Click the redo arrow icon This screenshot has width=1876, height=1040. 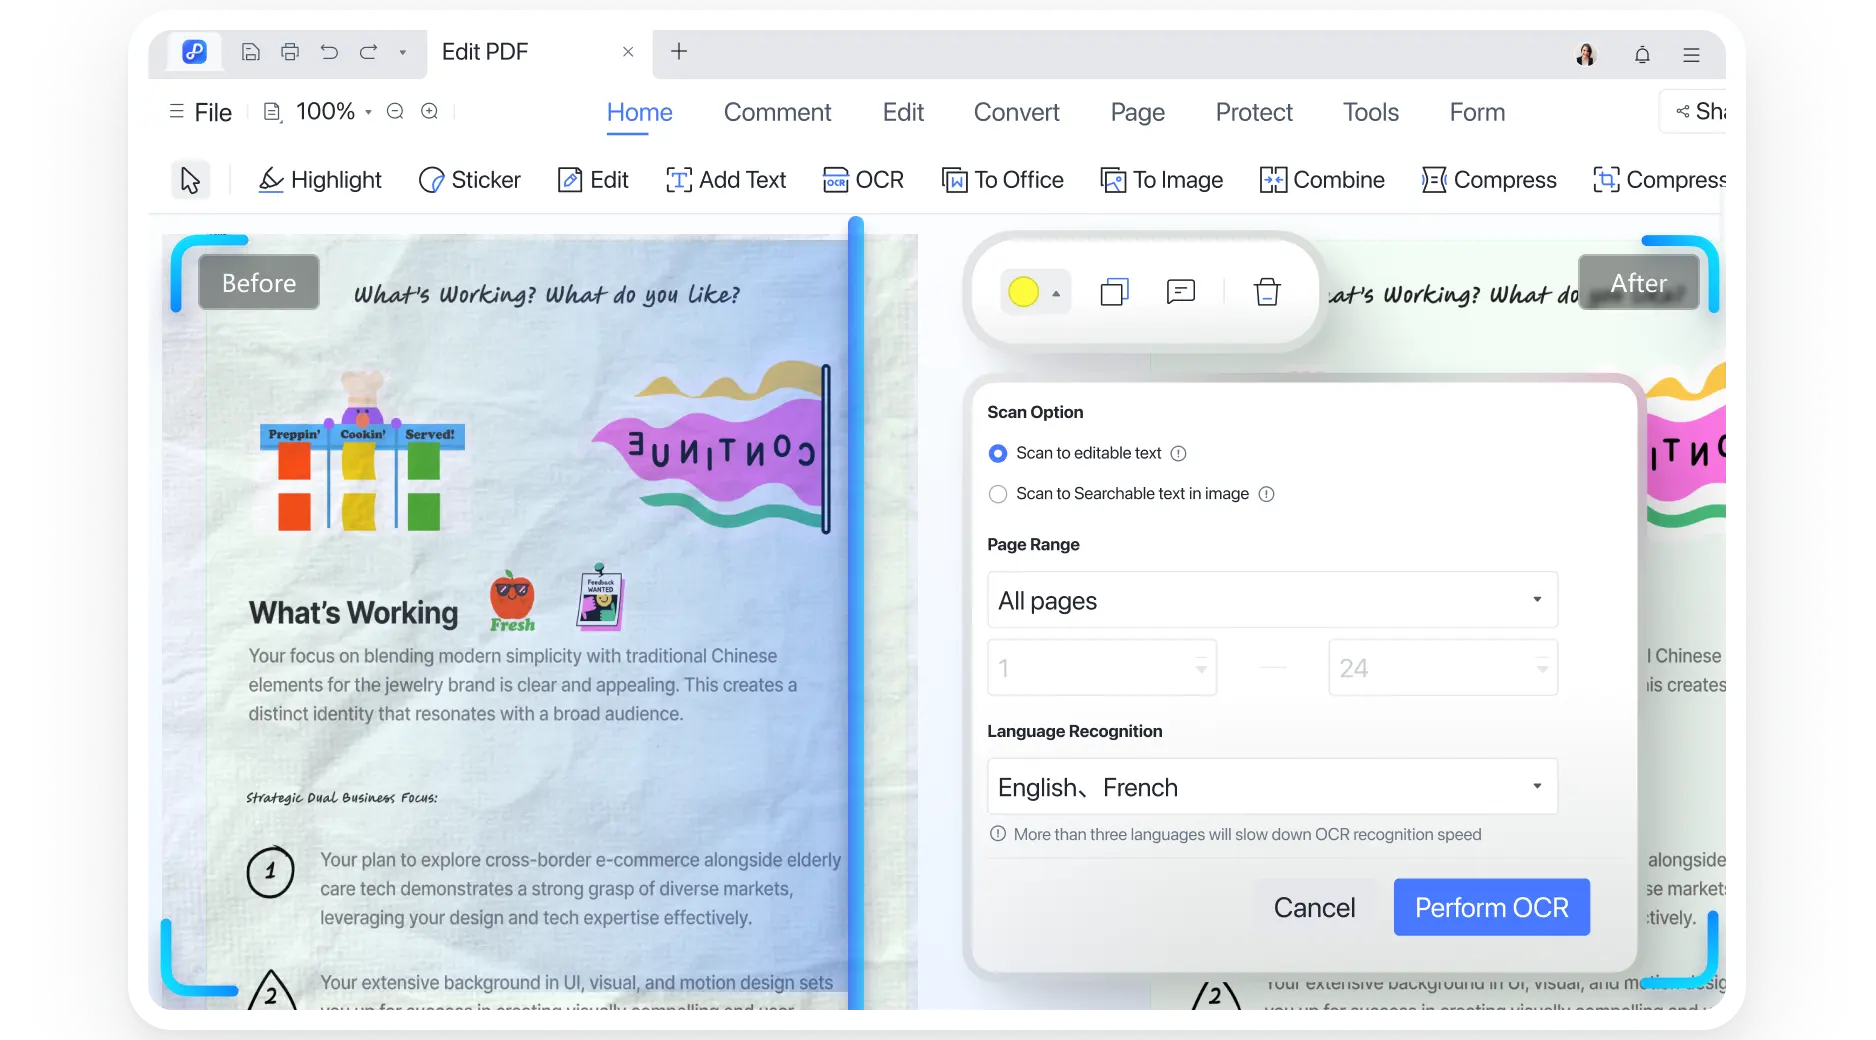368,52
